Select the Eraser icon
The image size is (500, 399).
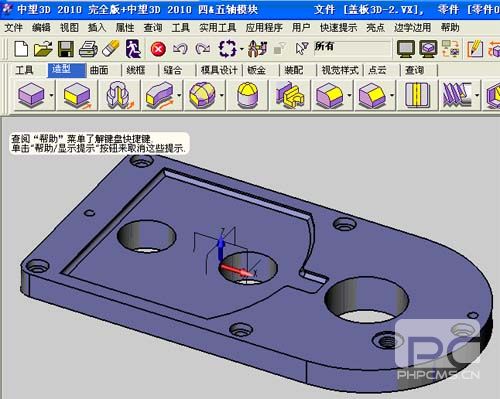click(111, 49)
